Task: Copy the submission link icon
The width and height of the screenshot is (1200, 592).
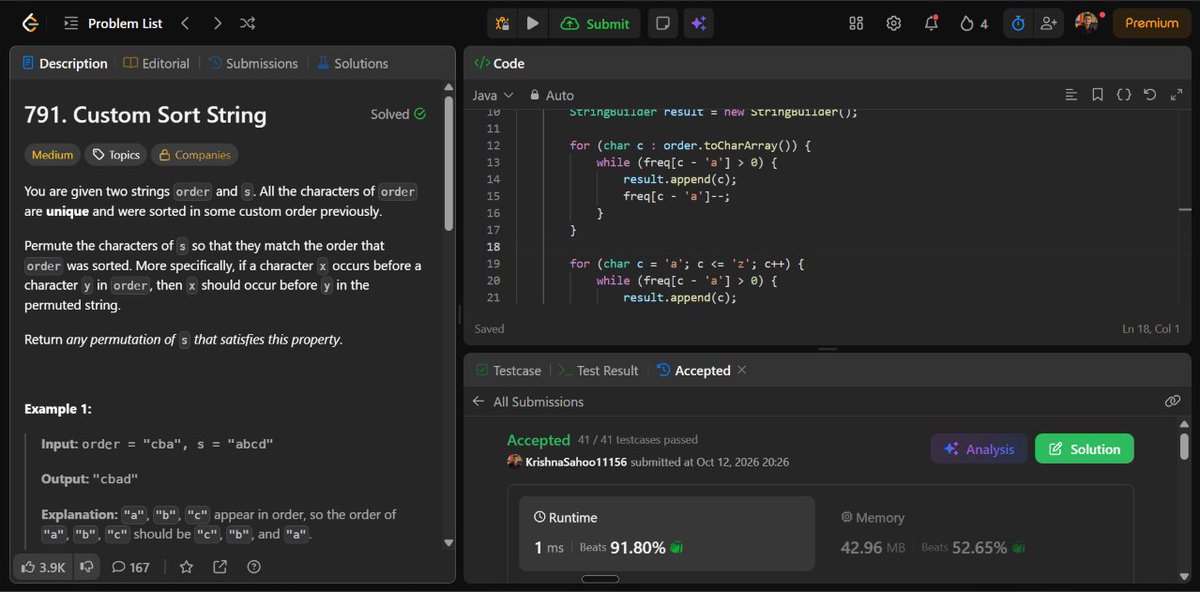Action: click(1172, 401)
